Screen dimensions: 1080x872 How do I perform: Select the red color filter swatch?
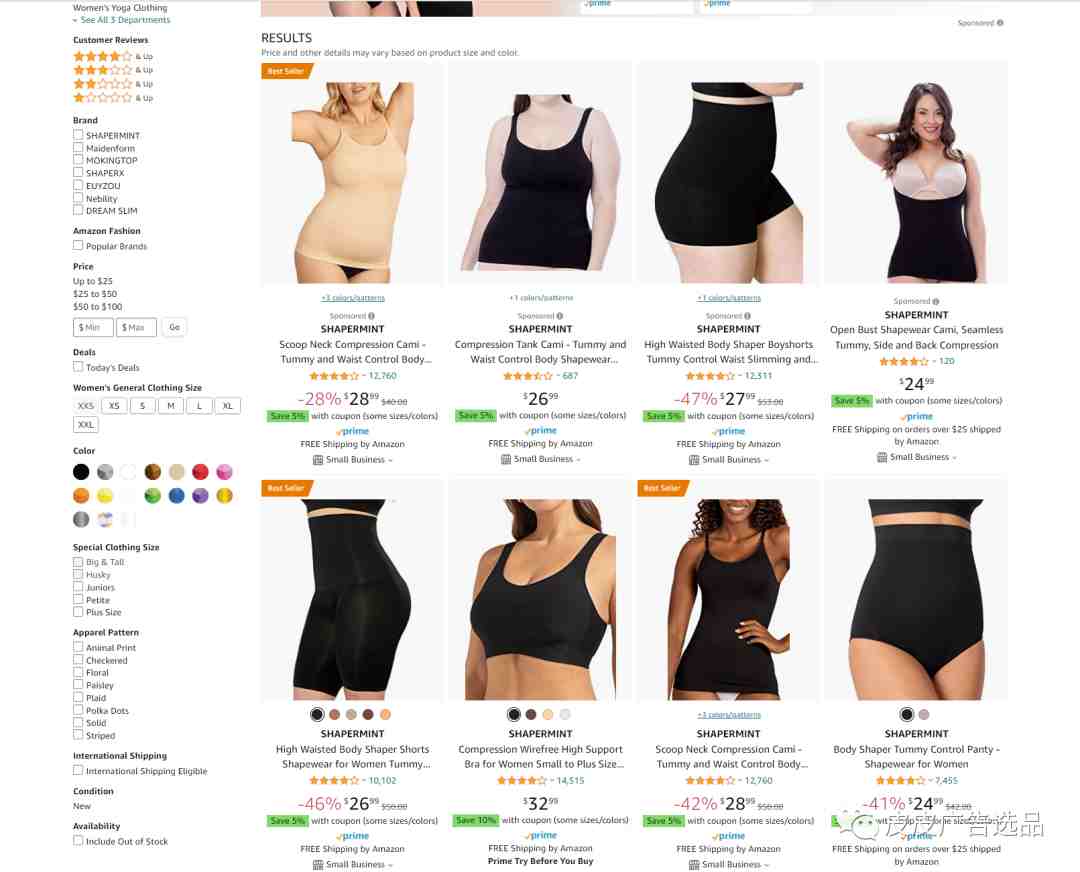coord(200,472)
